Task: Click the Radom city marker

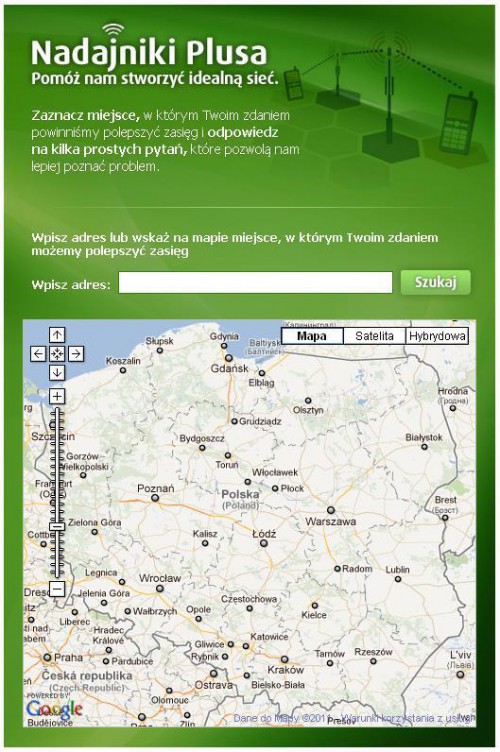Action: [x=337, y=569]
